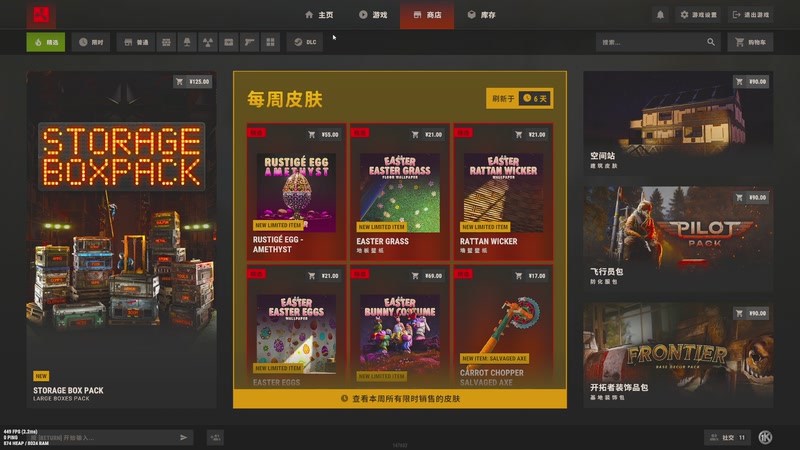
Task: Open the 飞行员包 Pilot Pack card
Action: [x=678, y=239]
